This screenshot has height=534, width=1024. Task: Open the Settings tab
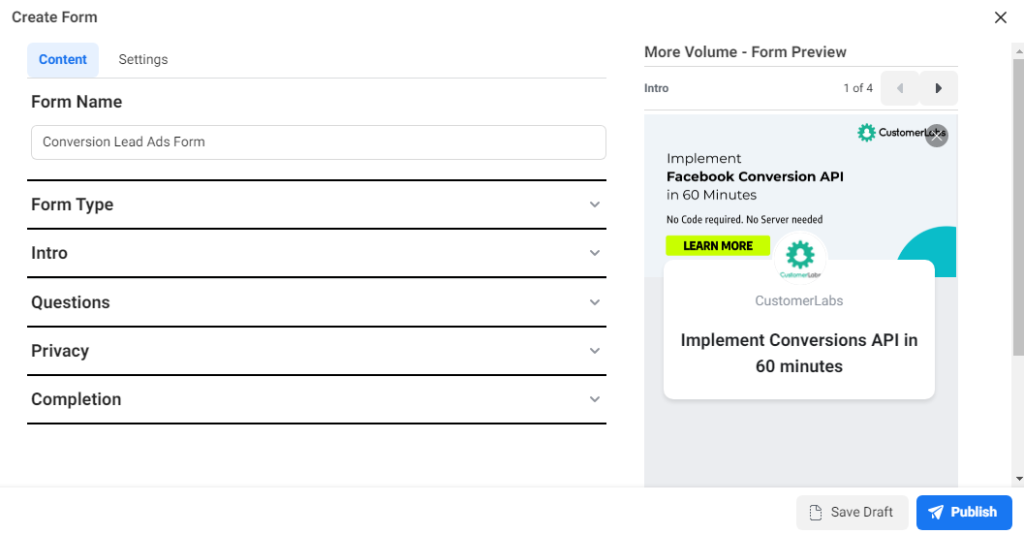[x=143, y=59]
